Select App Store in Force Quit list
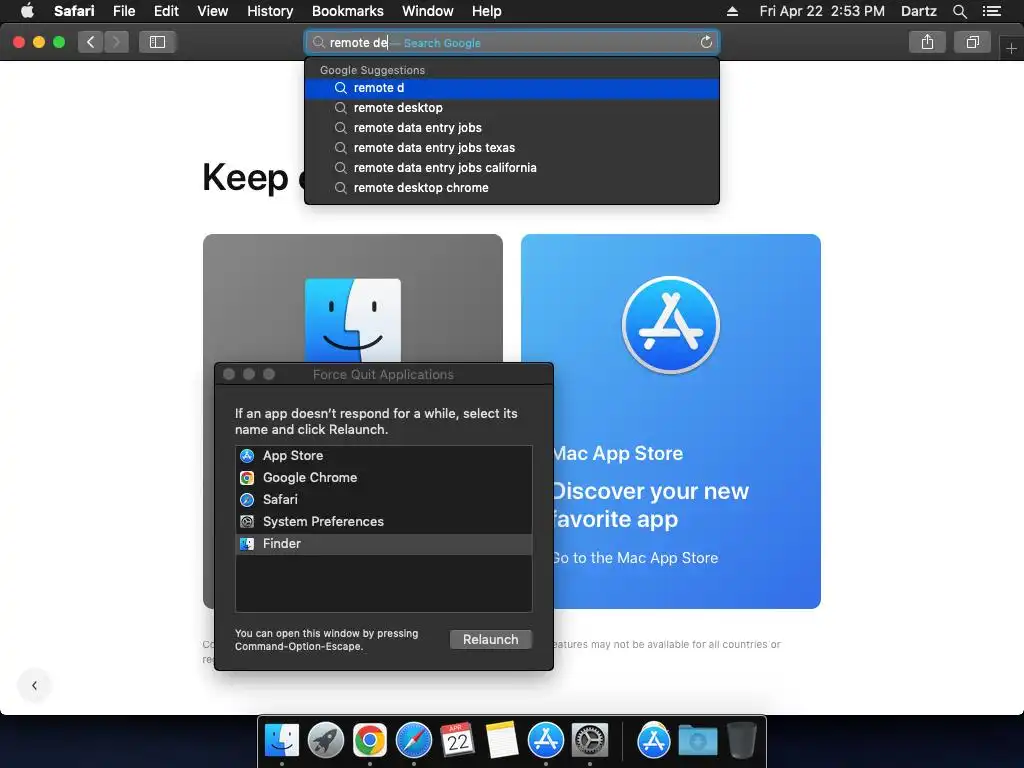 (x=383, y=456)
